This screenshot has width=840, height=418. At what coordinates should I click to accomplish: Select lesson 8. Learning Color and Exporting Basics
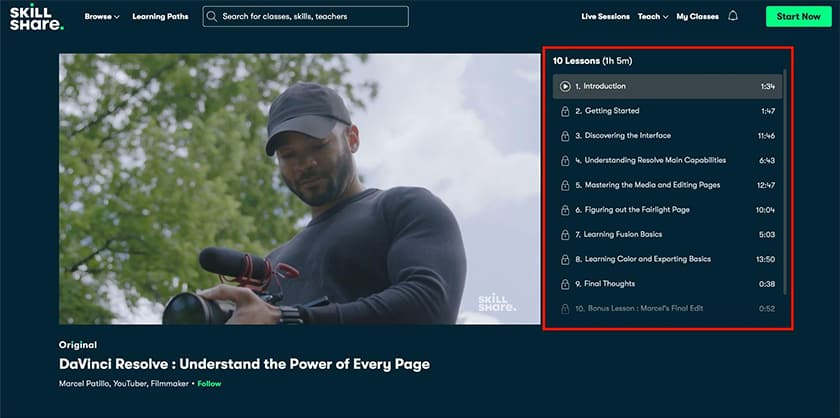(x=667, y=259)
